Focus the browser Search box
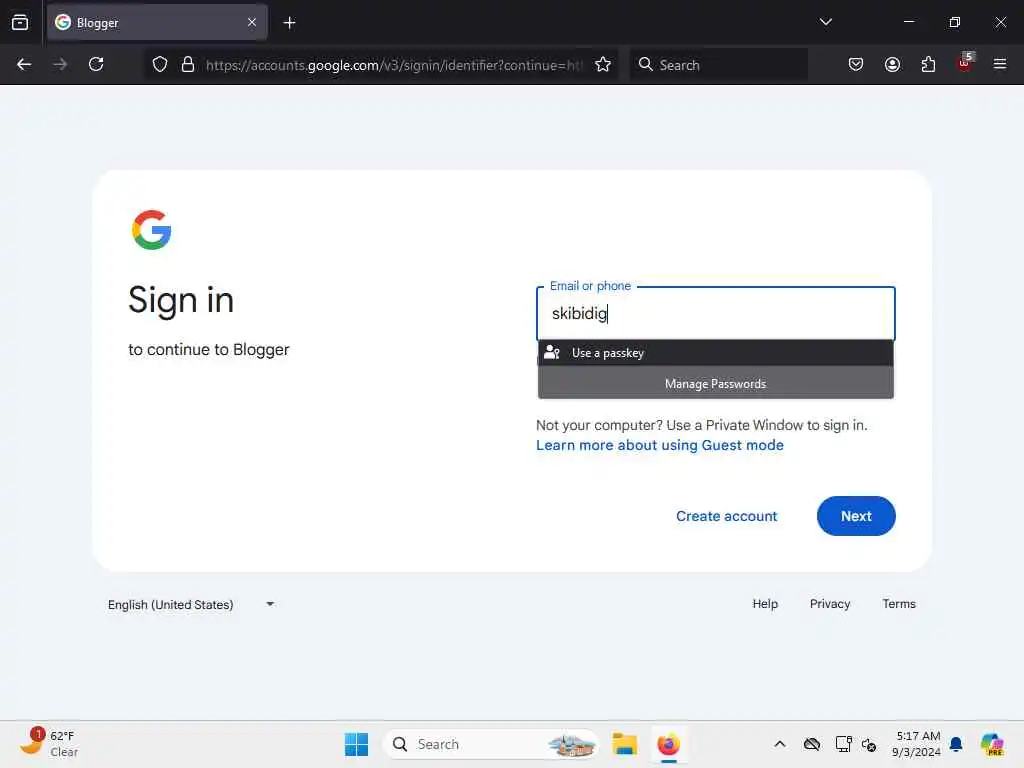Screen dimensions: 1024x768 [x=718, y=65]
